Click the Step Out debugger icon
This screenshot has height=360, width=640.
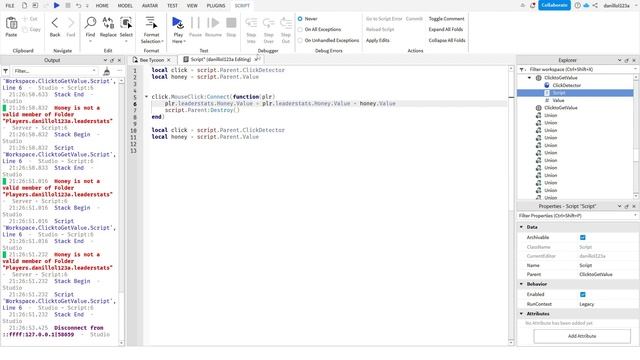pos(286,23)
